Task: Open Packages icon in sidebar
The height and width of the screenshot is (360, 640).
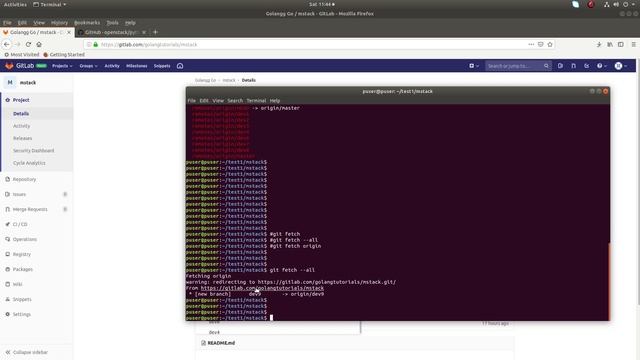Action: pyautogui.click(x=7, y=269)
